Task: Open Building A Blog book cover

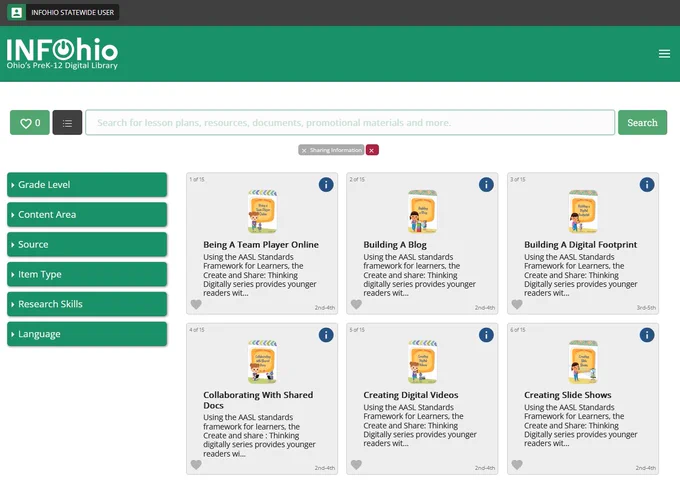Action: pos(423,211)
